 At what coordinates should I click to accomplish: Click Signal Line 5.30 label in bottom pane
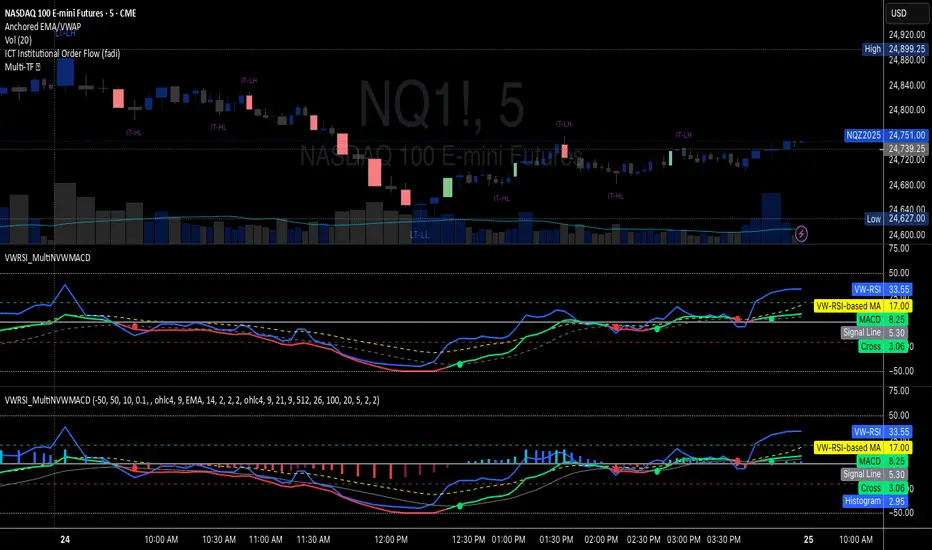tap(874, 474)
